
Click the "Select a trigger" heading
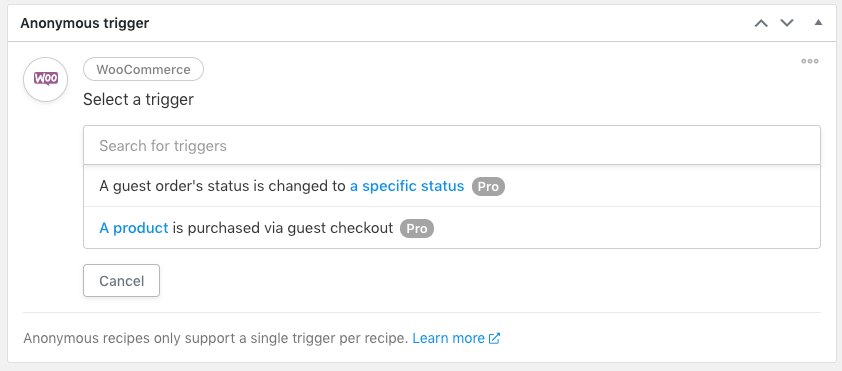click(x=139, y=99)
